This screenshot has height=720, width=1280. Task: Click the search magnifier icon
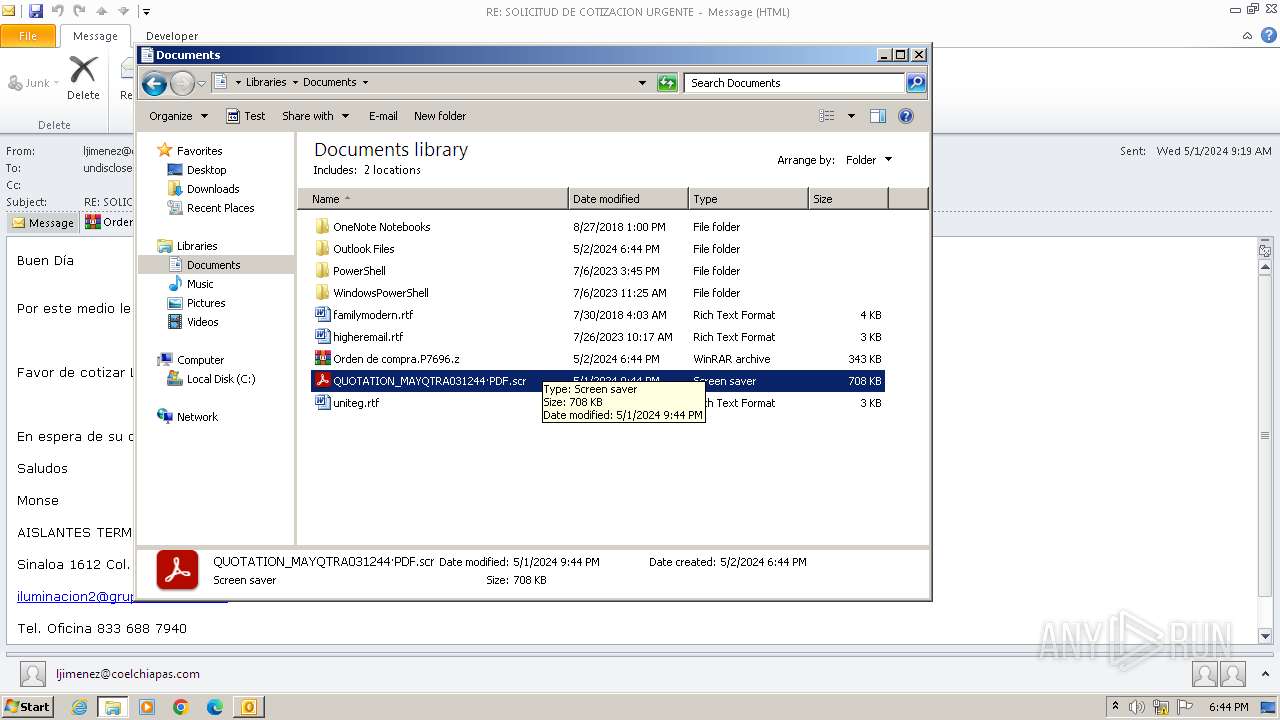916,83
